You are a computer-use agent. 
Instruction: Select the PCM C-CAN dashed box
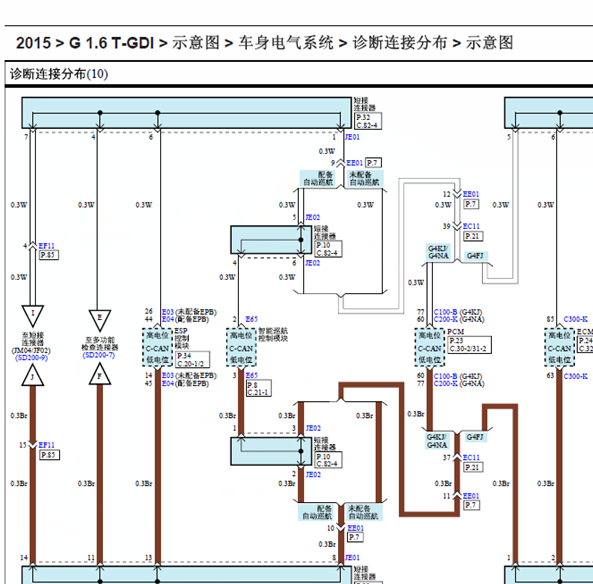click(430, 347)
